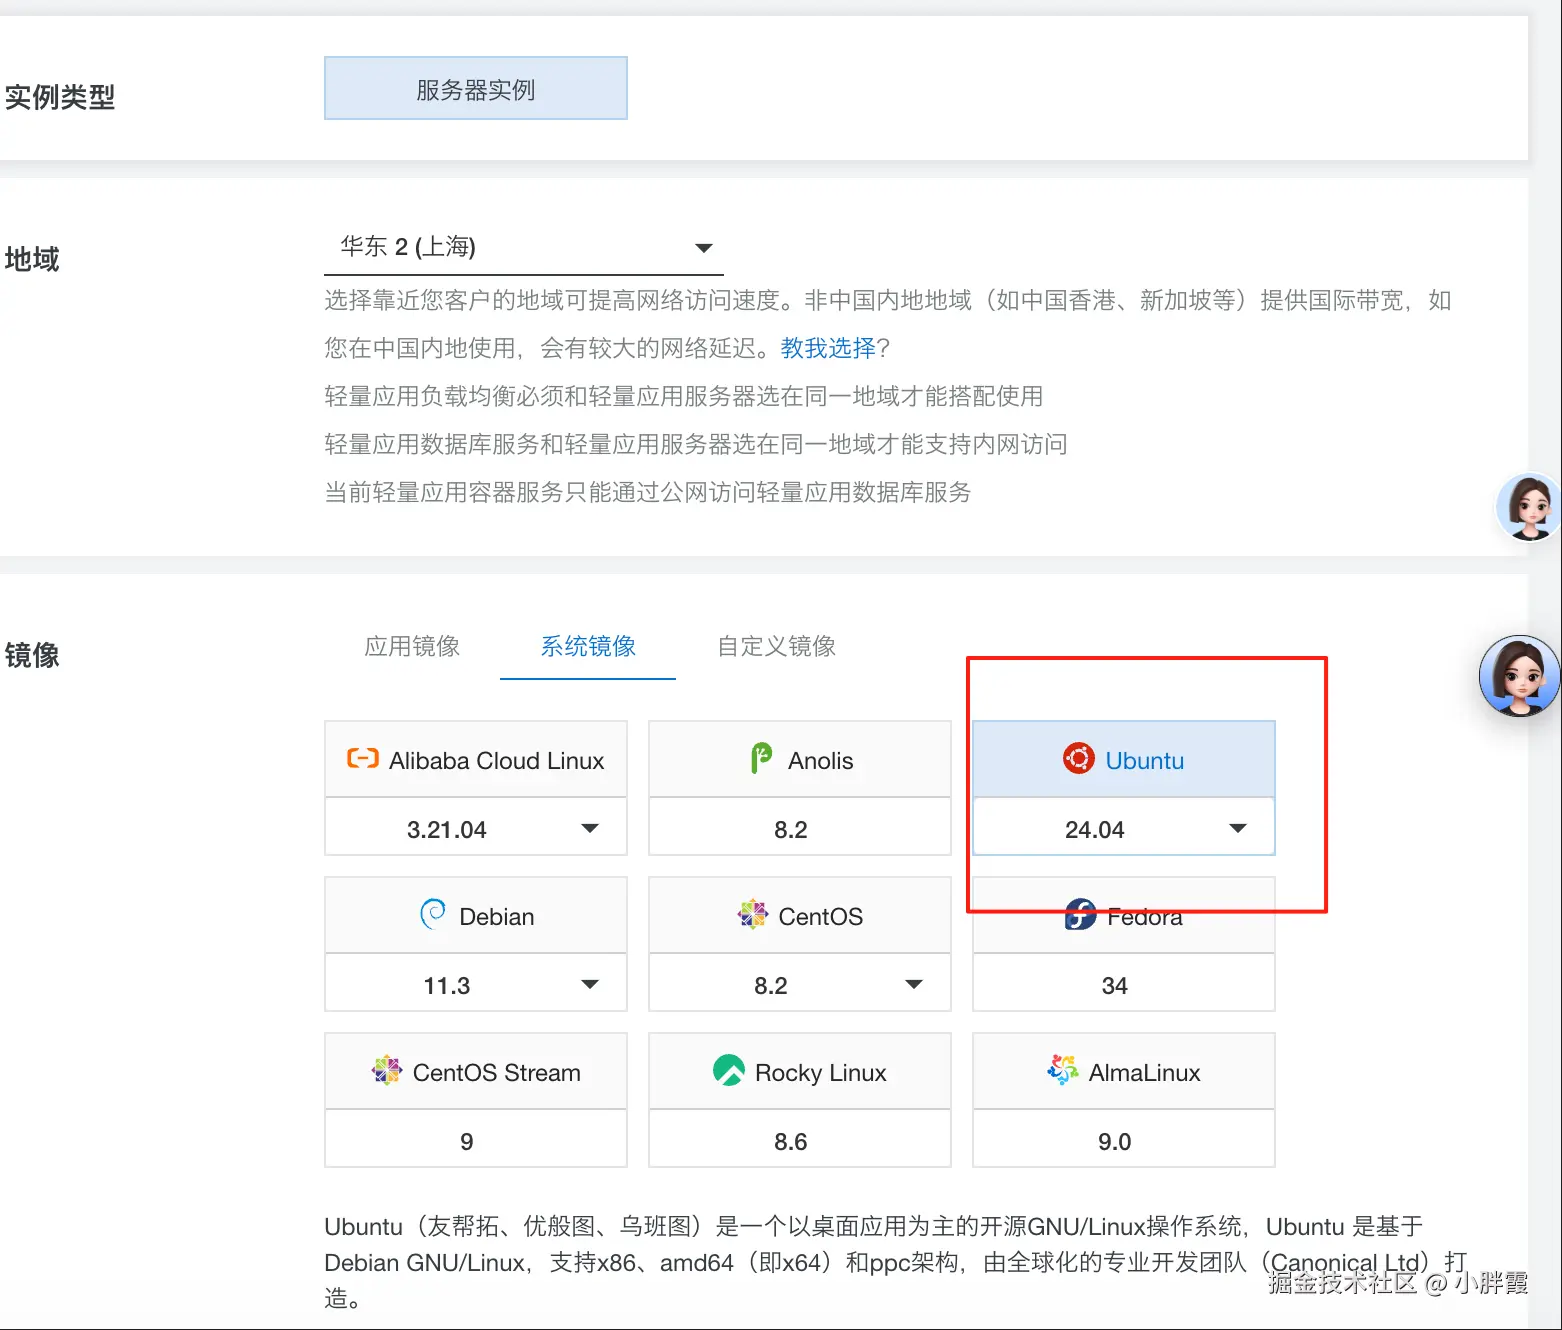Open the upper assistant avatar icon
The width and height of the screenshot is (1562, 1330).
pos(1528,507)
